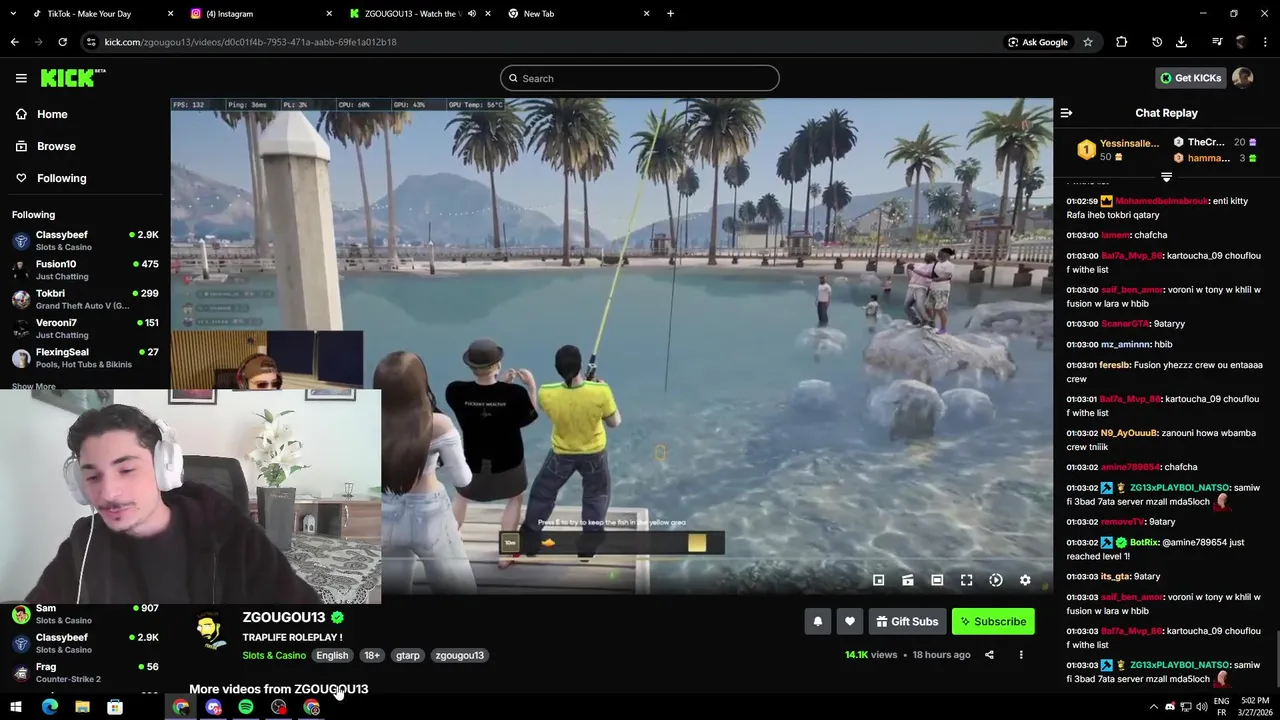The image size is (1280, 720).
Task: Switch to TikTok - Make Your Day tab
Action: 99,14
